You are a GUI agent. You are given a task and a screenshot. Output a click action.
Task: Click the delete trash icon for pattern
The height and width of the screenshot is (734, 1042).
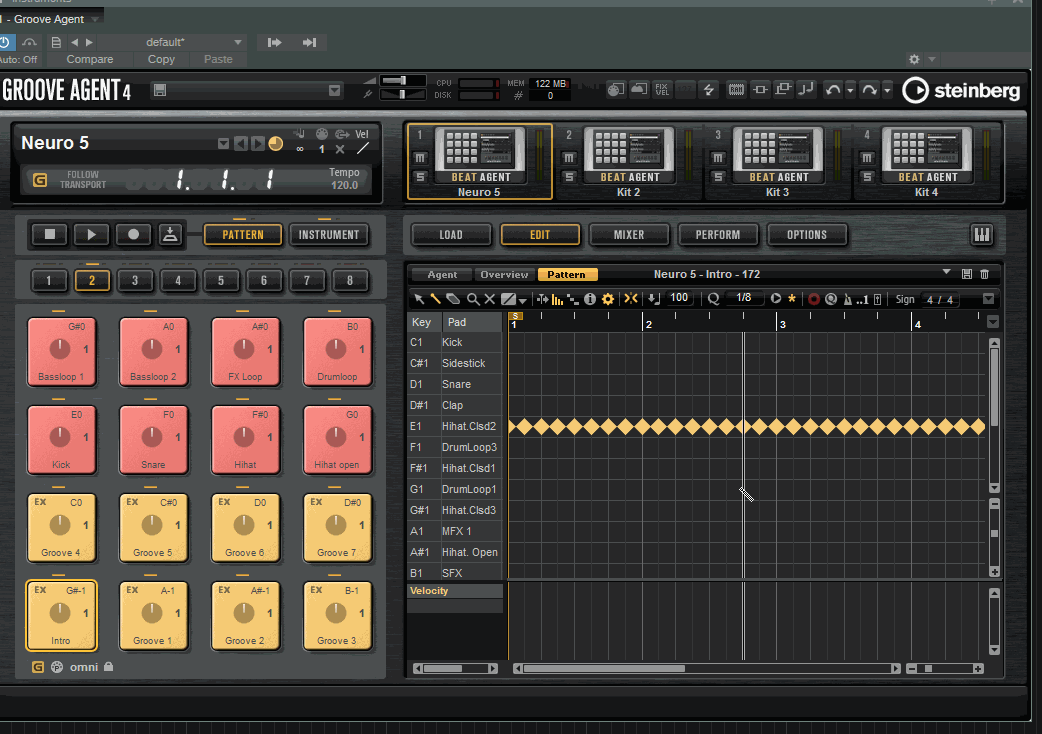point(984,274)
